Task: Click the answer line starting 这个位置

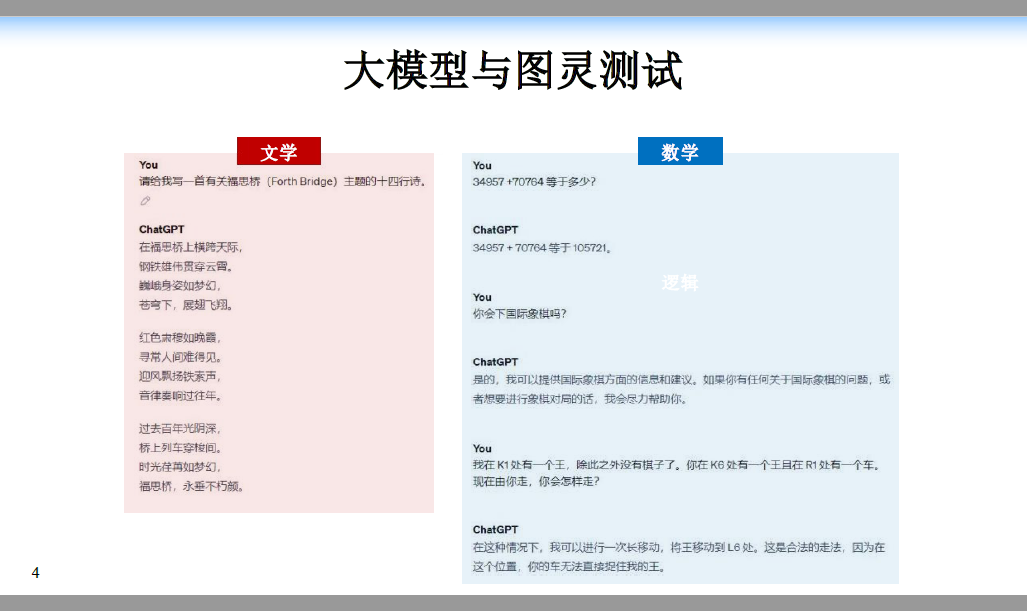Action: 569,566
